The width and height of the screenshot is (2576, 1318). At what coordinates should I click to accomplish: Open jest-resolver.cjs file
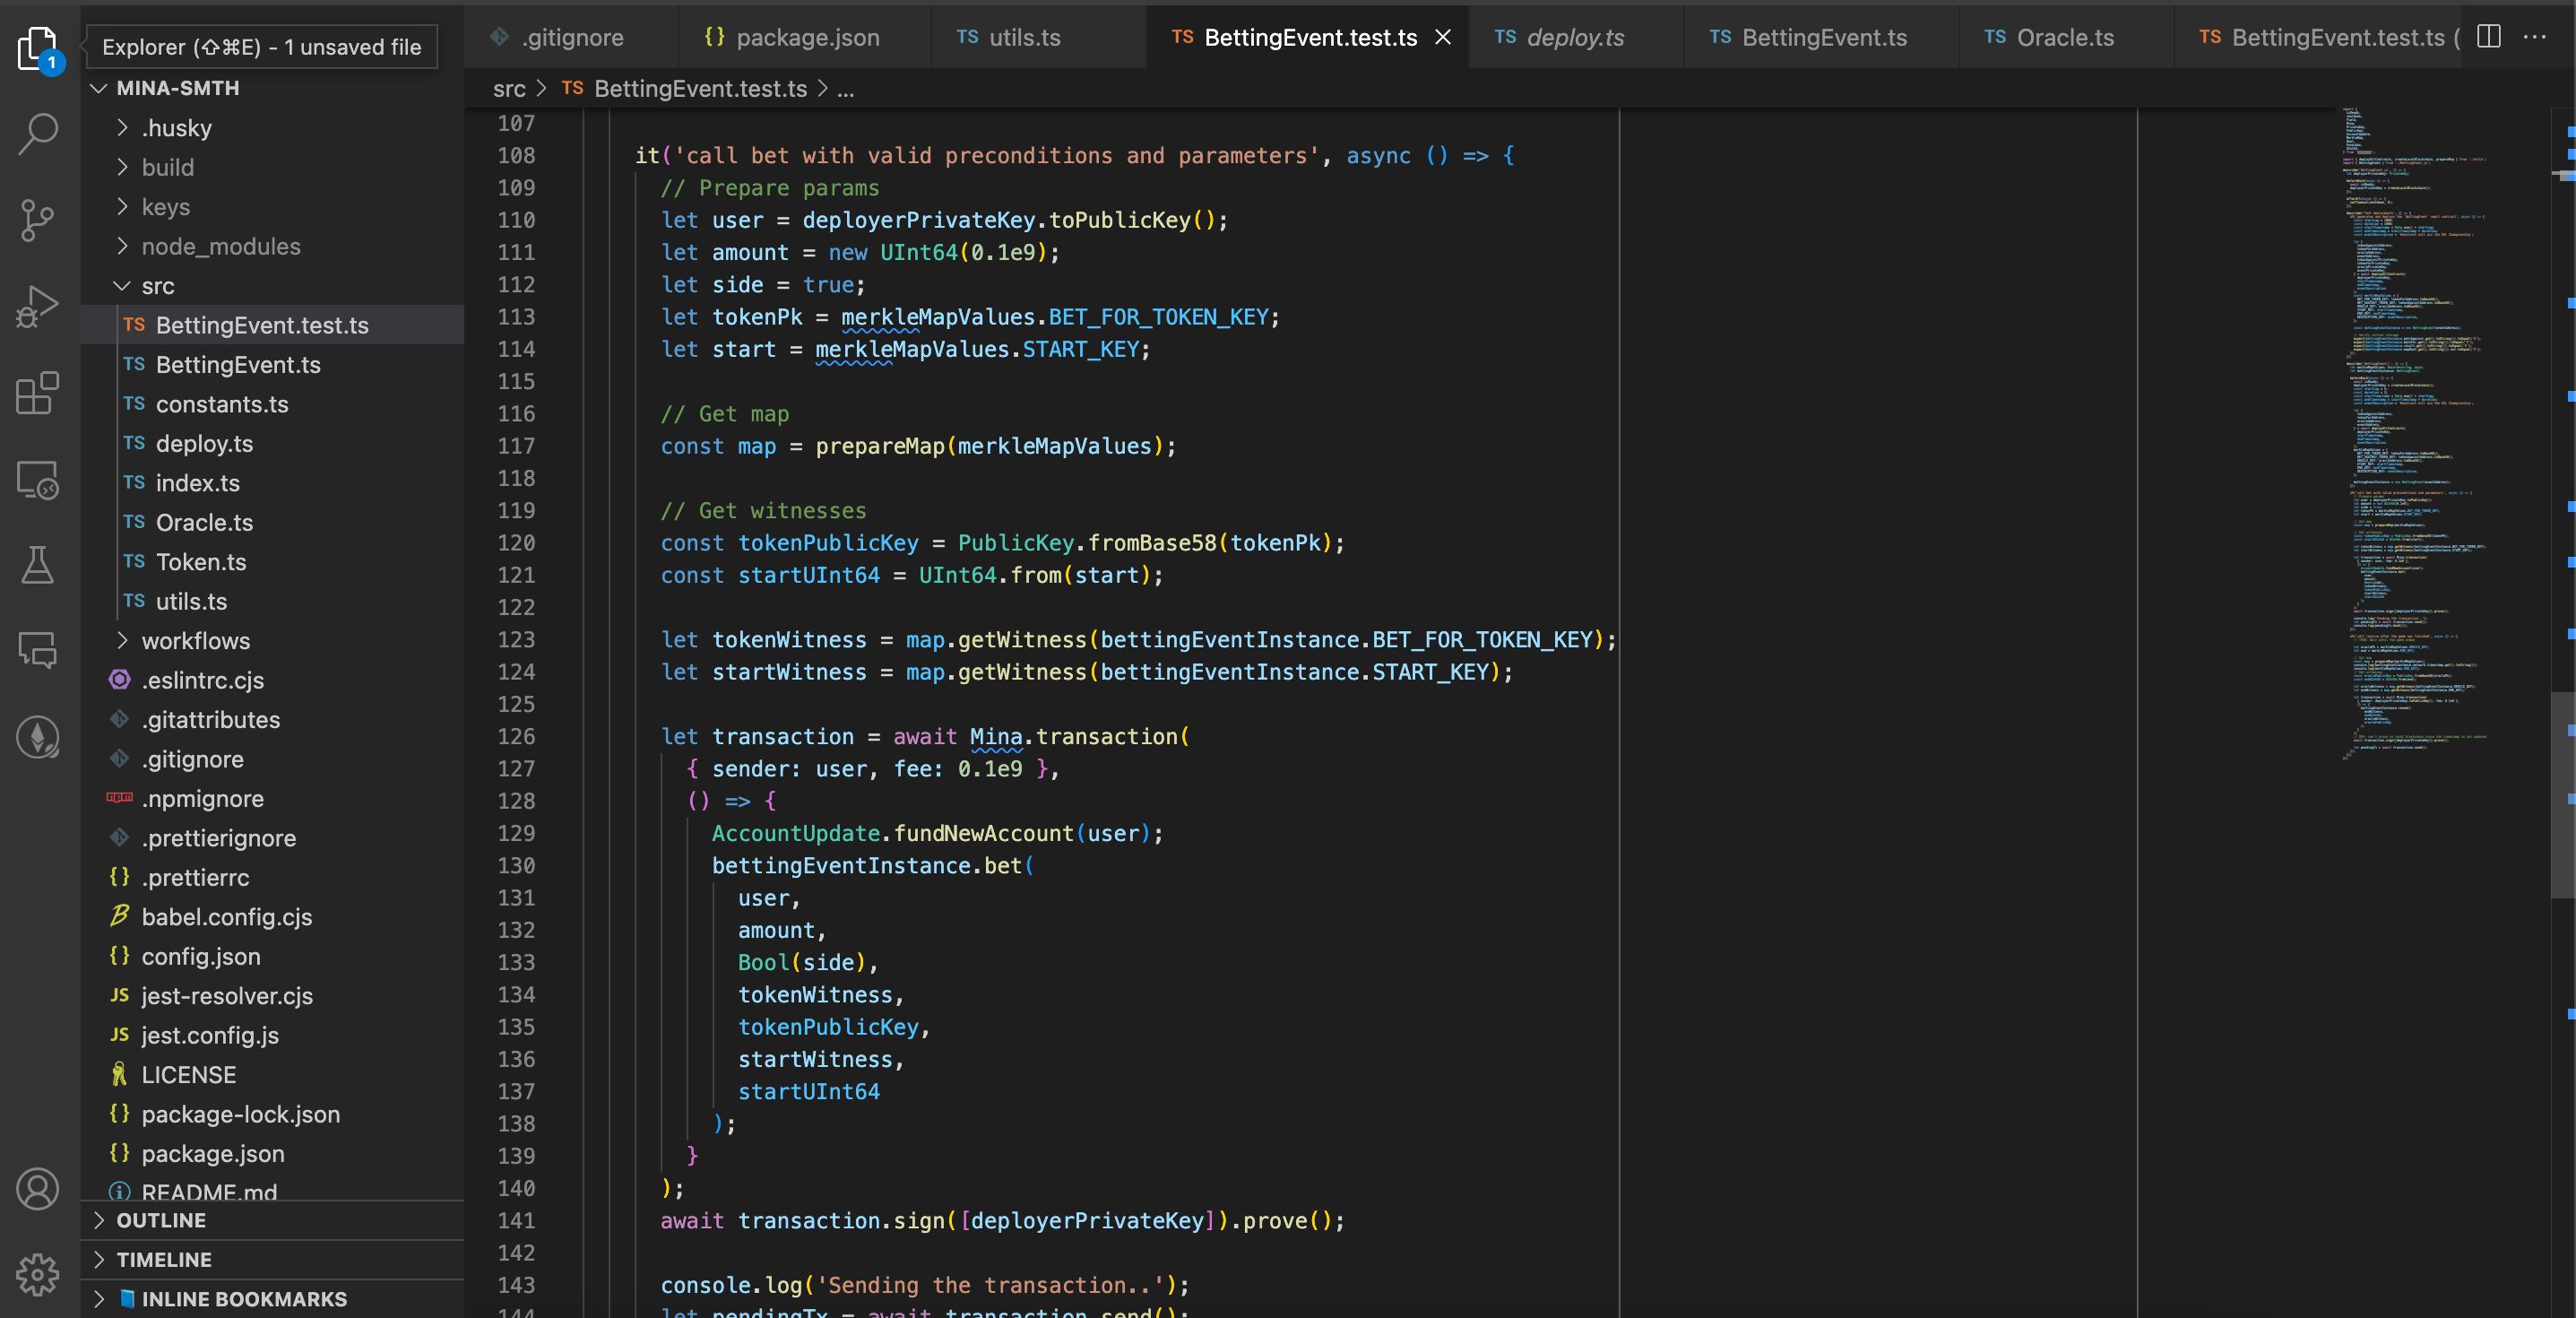coord(272,996)
